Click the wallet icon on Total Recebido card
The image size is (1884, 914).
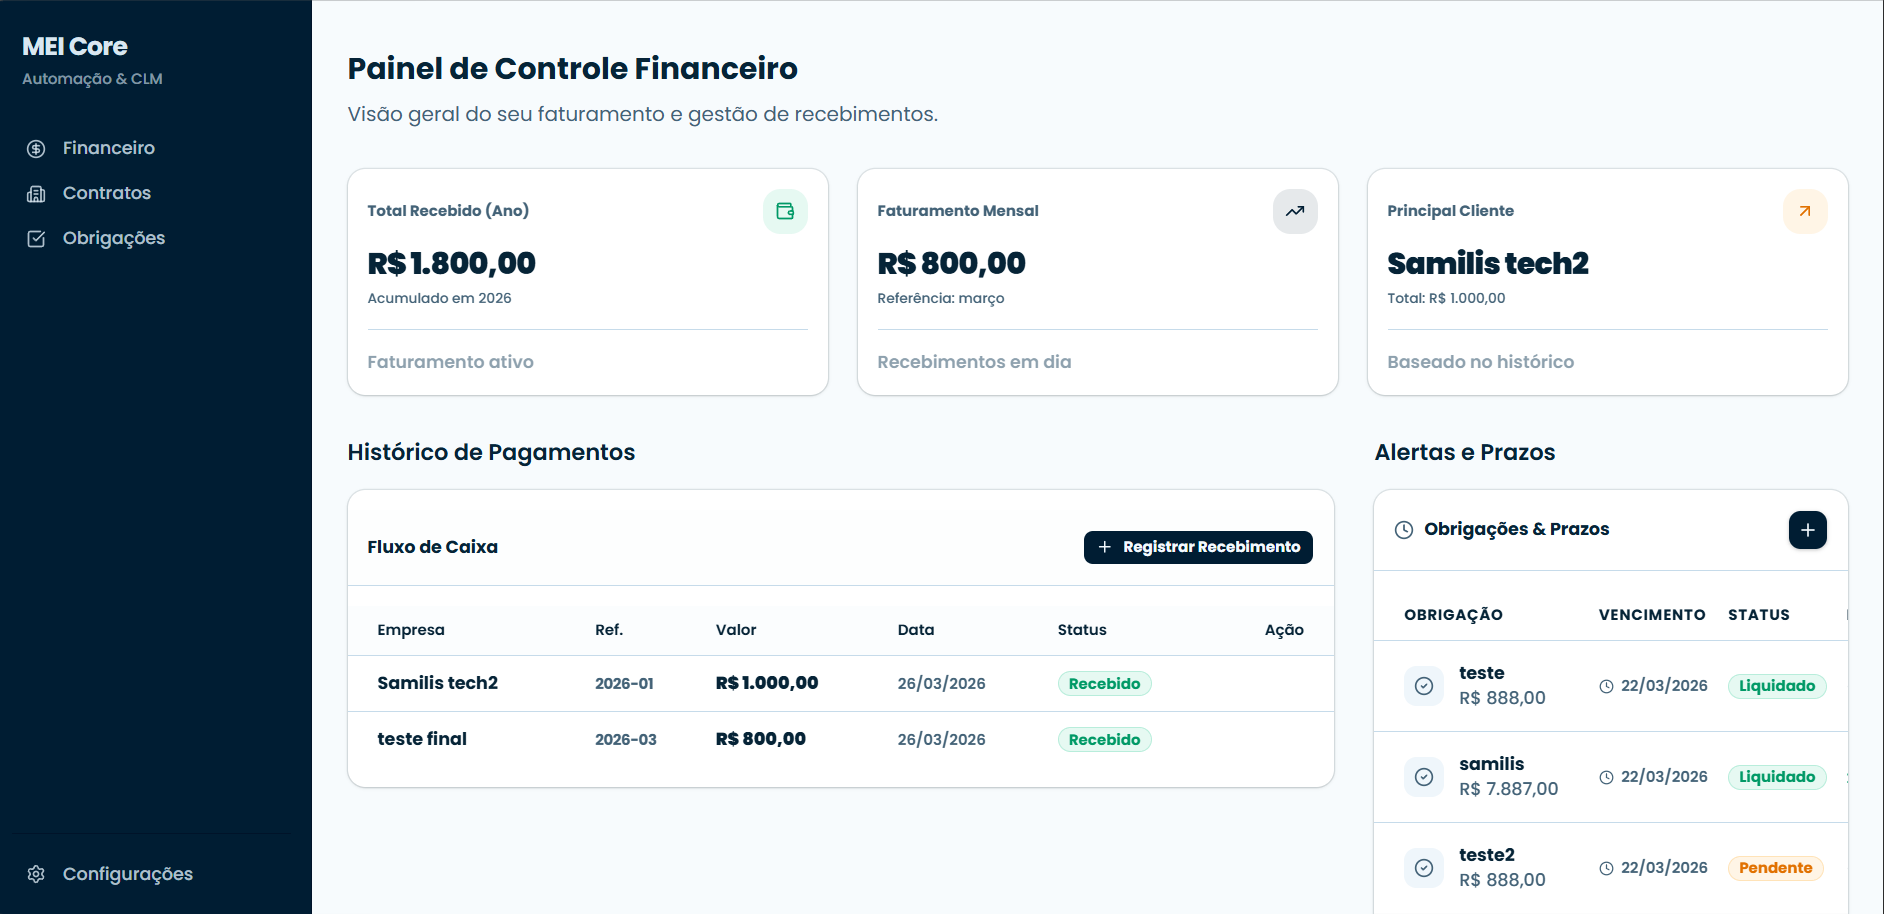[x=785, y=211]
